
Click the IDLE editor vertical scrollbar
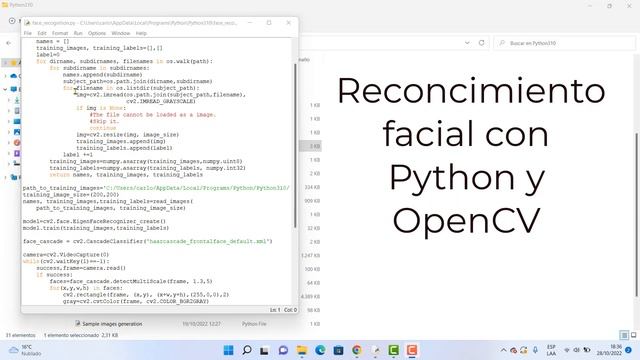tap(295, 145)
